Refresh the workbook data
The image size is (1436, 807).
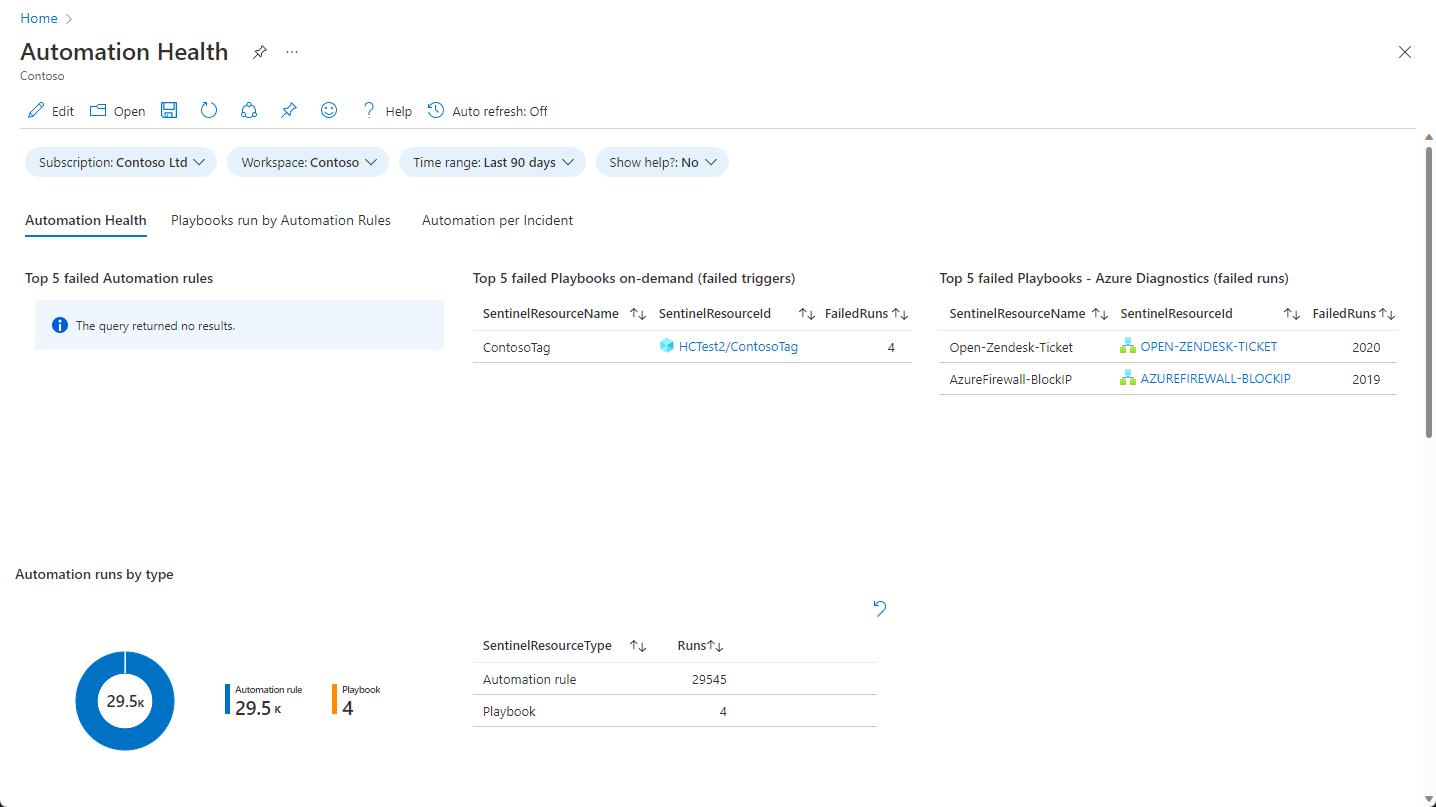208,110
